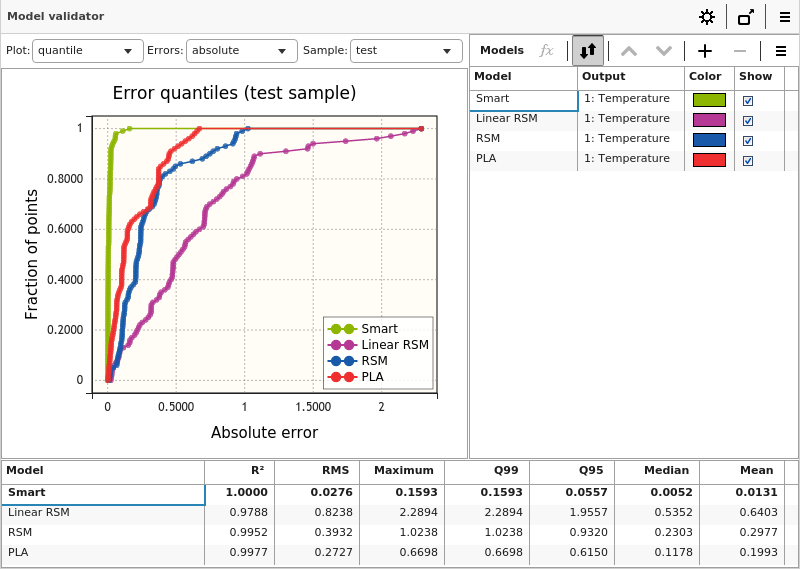
Task: Hide the PLA model curve
Action: tap(748, 161)
